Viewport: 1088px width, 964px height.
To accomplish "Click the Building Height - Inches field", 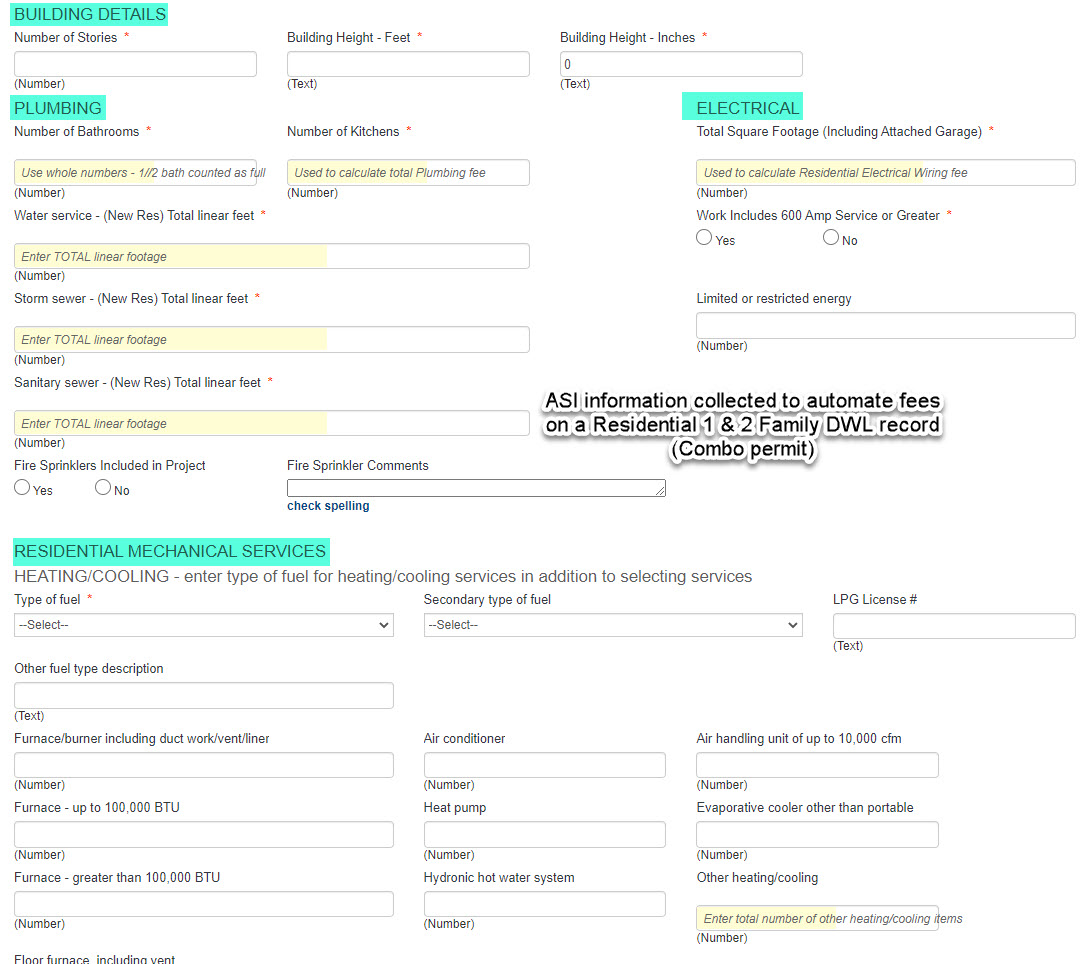I will (681, 64).
